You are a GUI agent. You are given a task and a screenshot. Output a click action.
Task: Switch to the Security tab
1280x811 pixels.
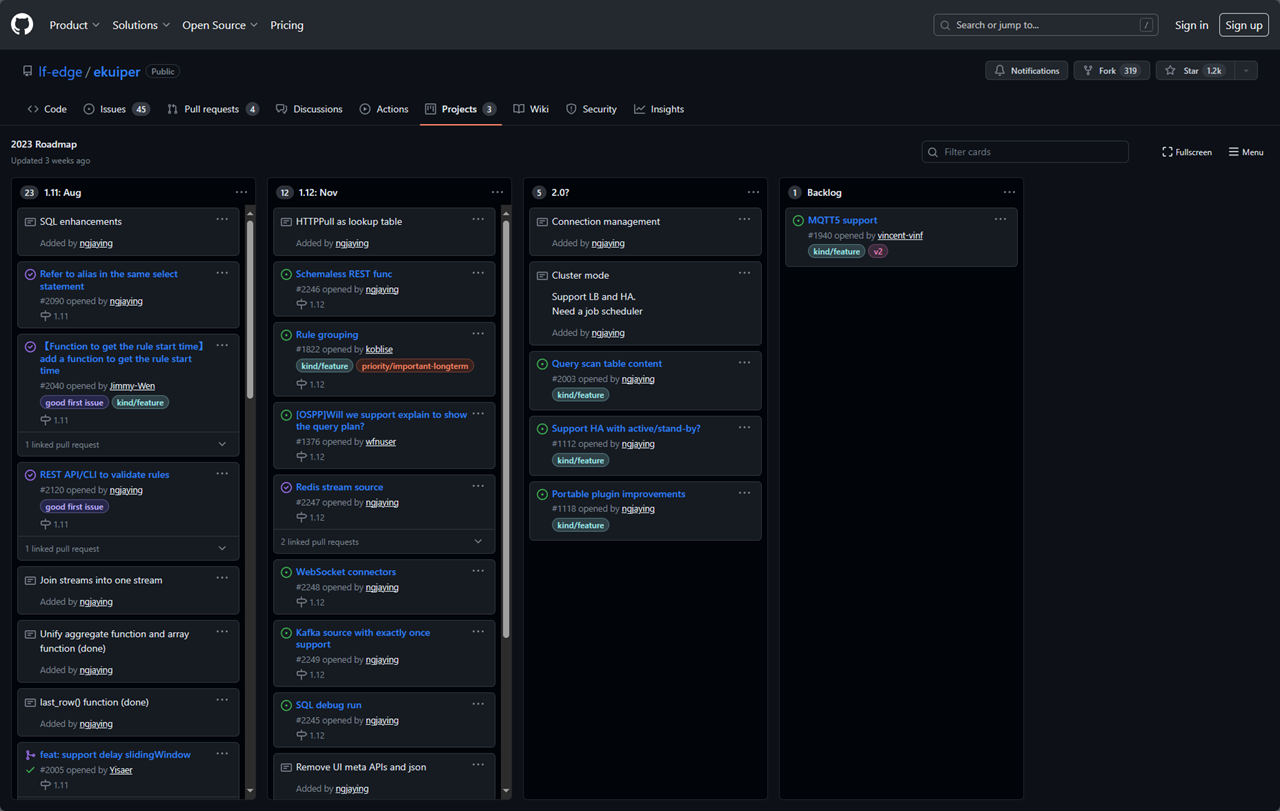point(591,109)
